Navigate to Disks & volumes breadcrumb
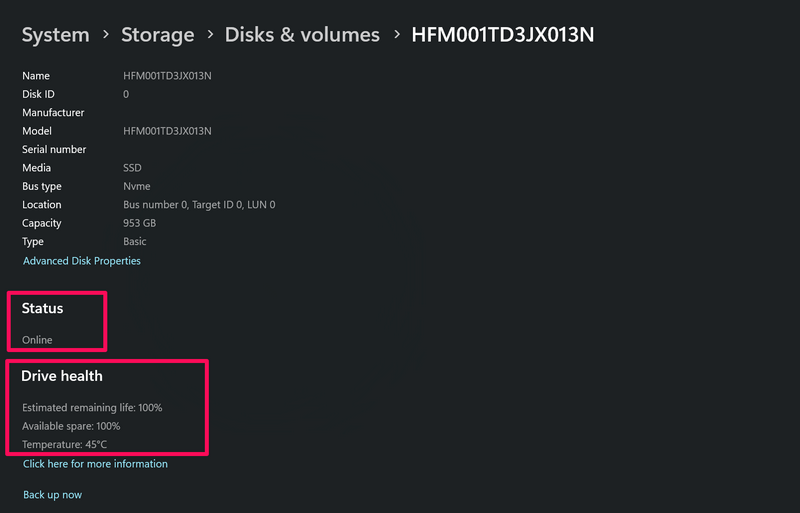 click(302, 35)
